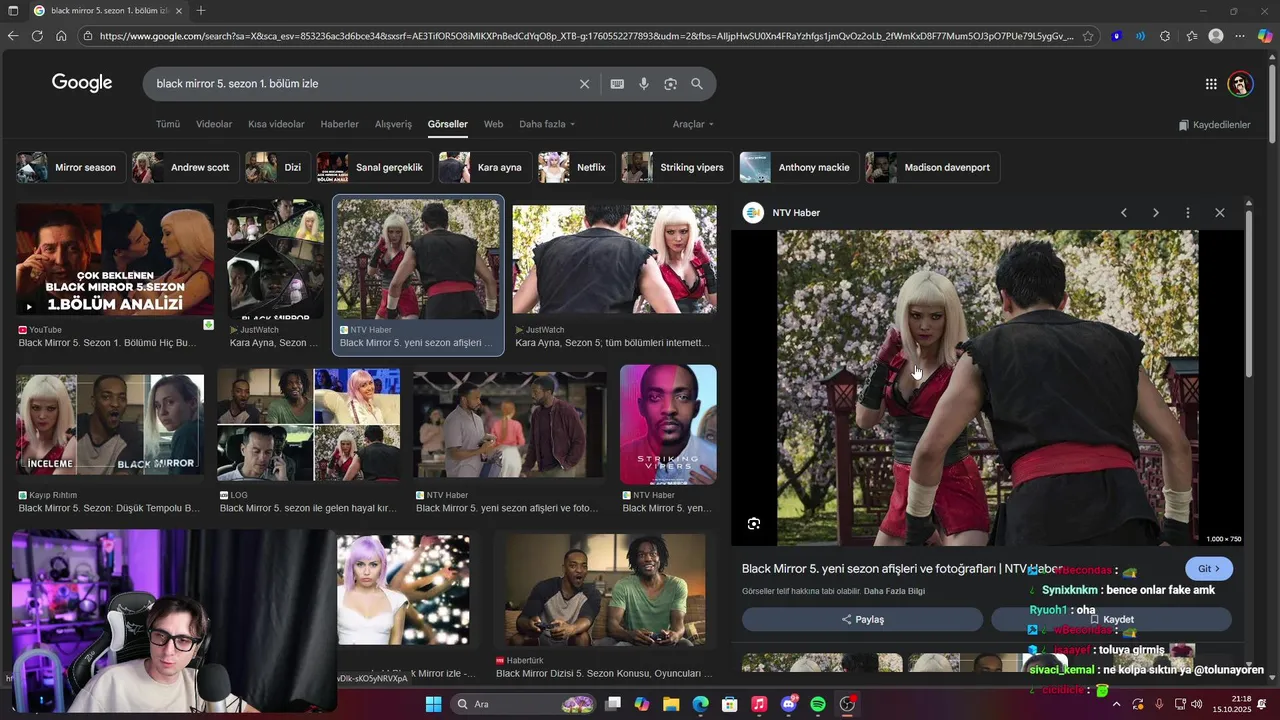Switch to the Alışveriş tab
1280x720 pixels.
click(x=393, y=124)
